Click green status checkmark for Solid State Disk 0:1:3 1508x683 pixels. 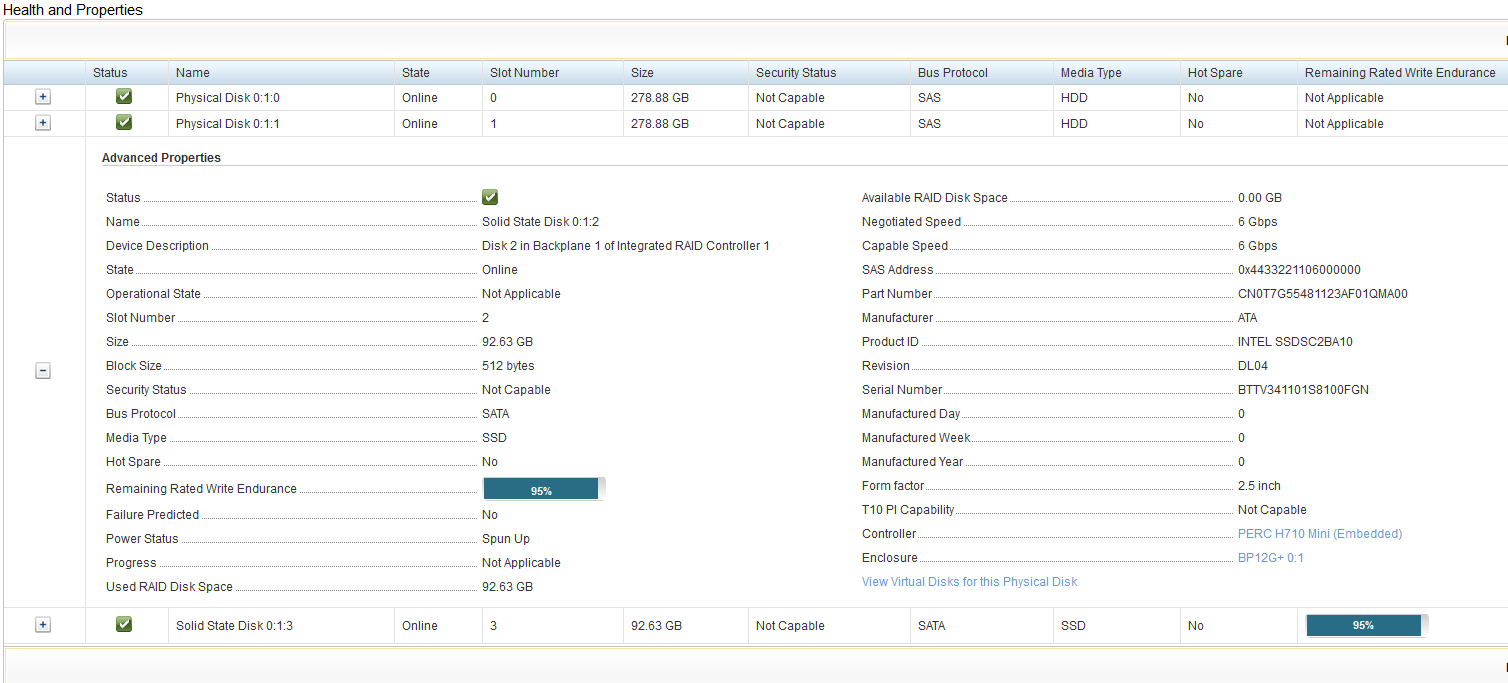coord(124,624)
